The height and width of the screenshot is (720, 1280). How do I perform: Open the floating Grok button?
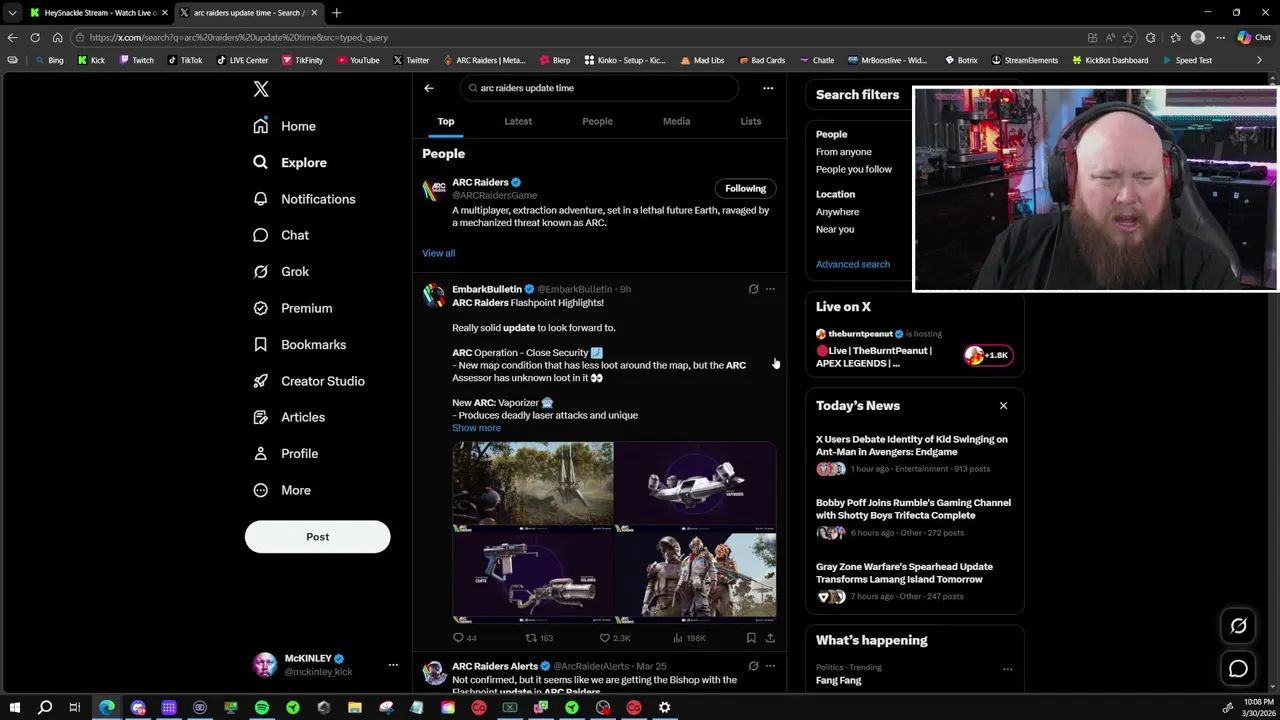click(1238, 626)
